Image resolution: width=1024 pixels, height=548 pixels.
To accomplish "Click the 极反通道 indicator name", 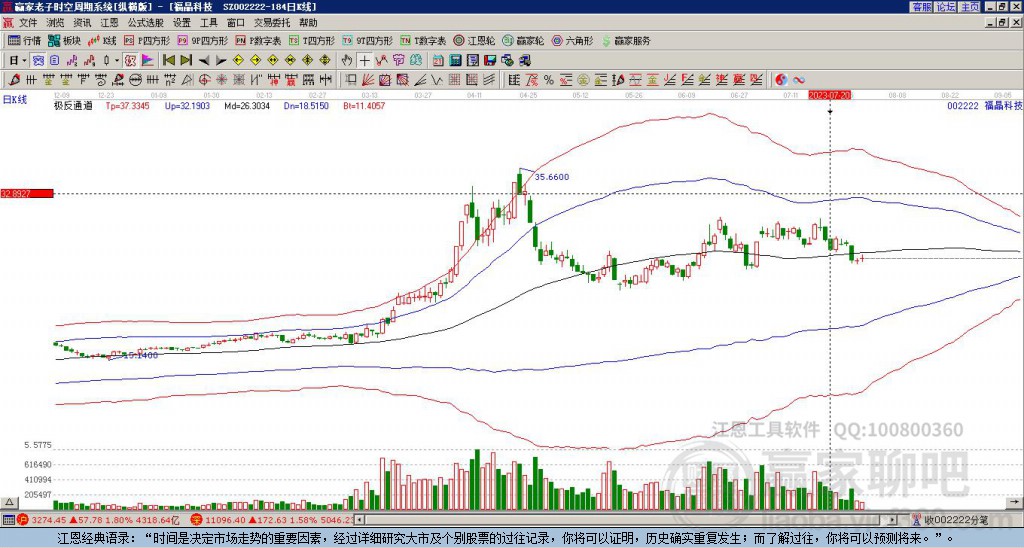I will point(73,105).
